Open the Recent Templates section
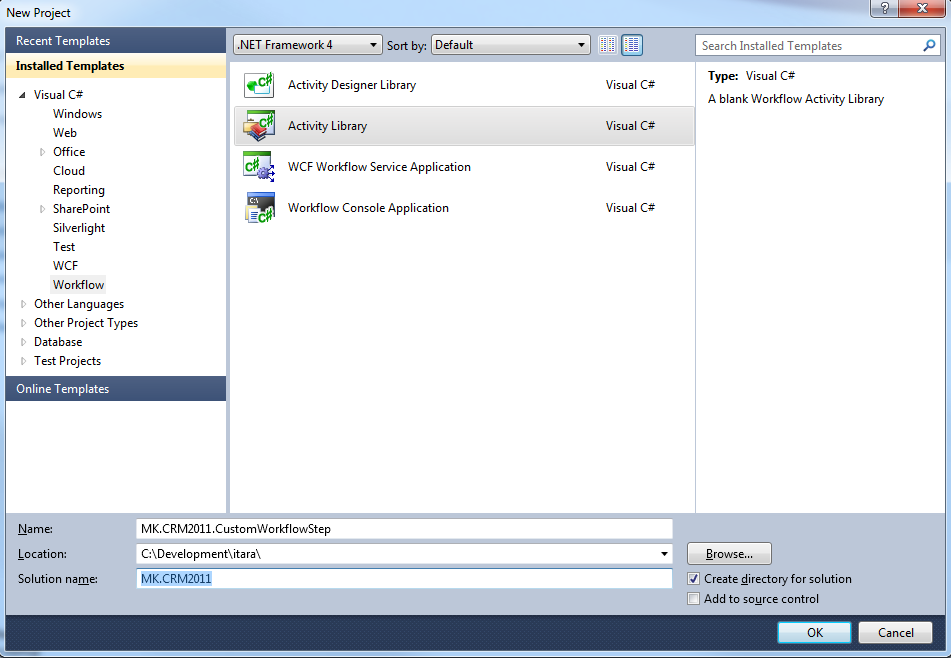 (116, 41)
